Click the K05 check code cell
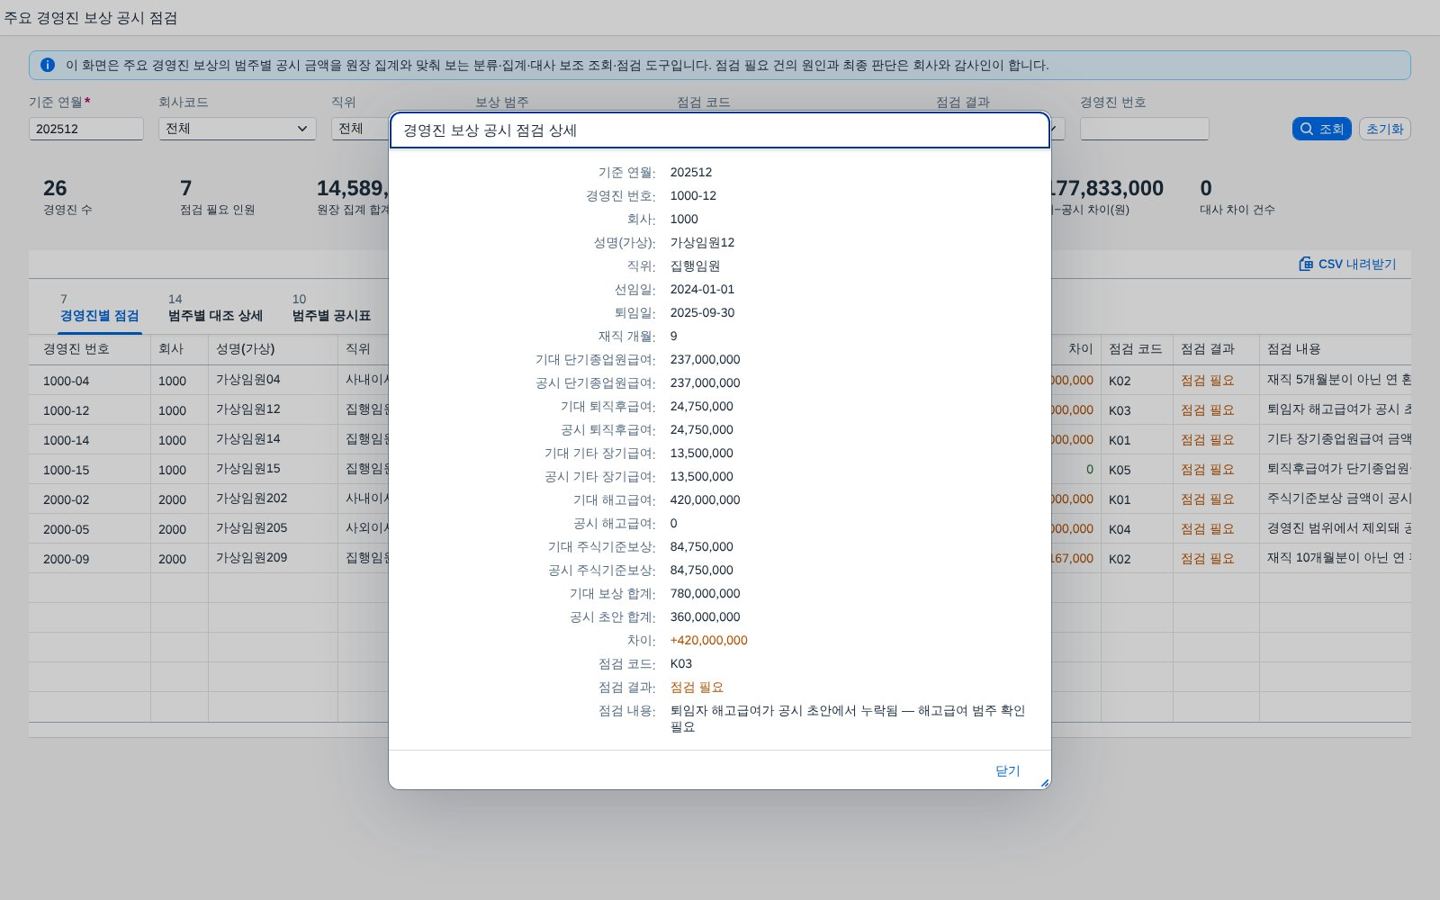Image resolution: width=1440 pixels, height=900 pixels. click(1119, 469)
